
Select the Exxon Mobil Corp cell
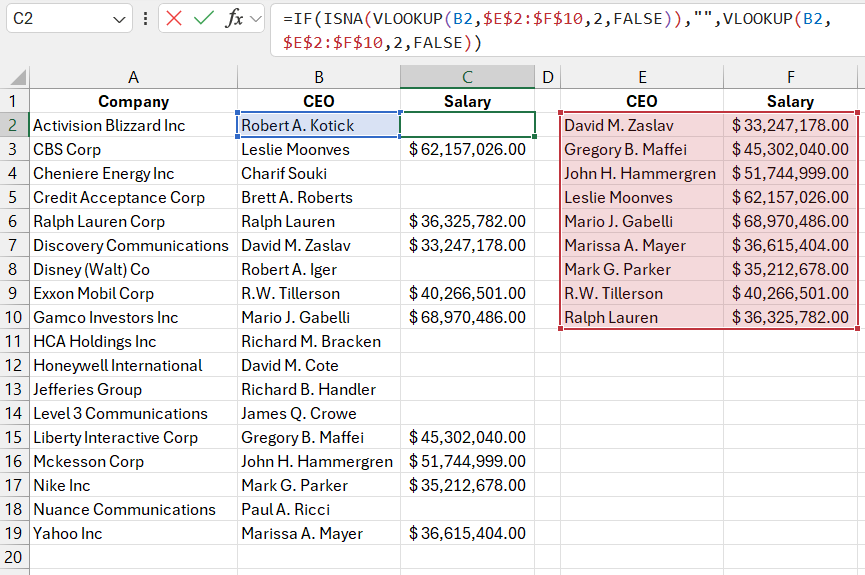click(133, 293)
